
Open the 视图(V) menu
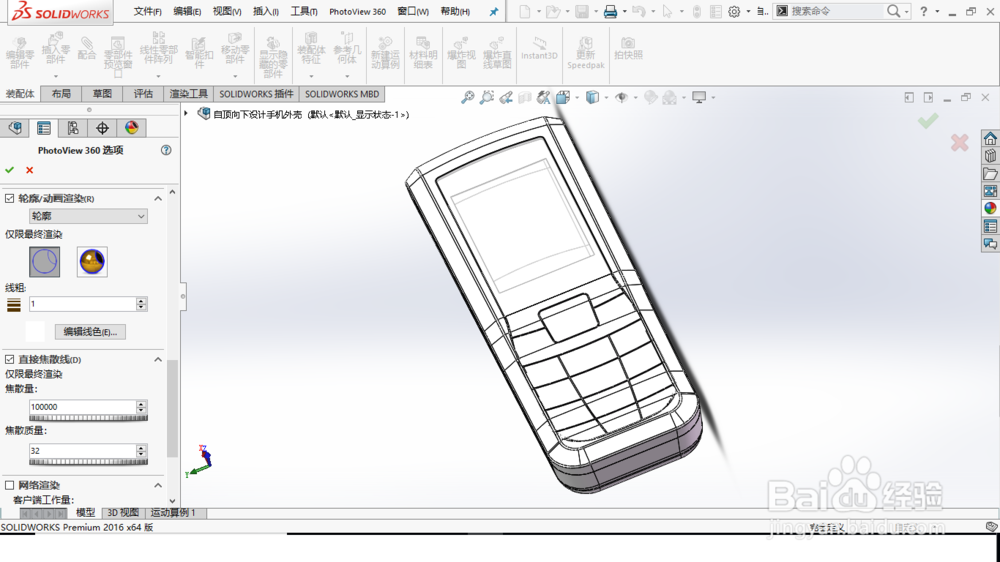(226, 11)
